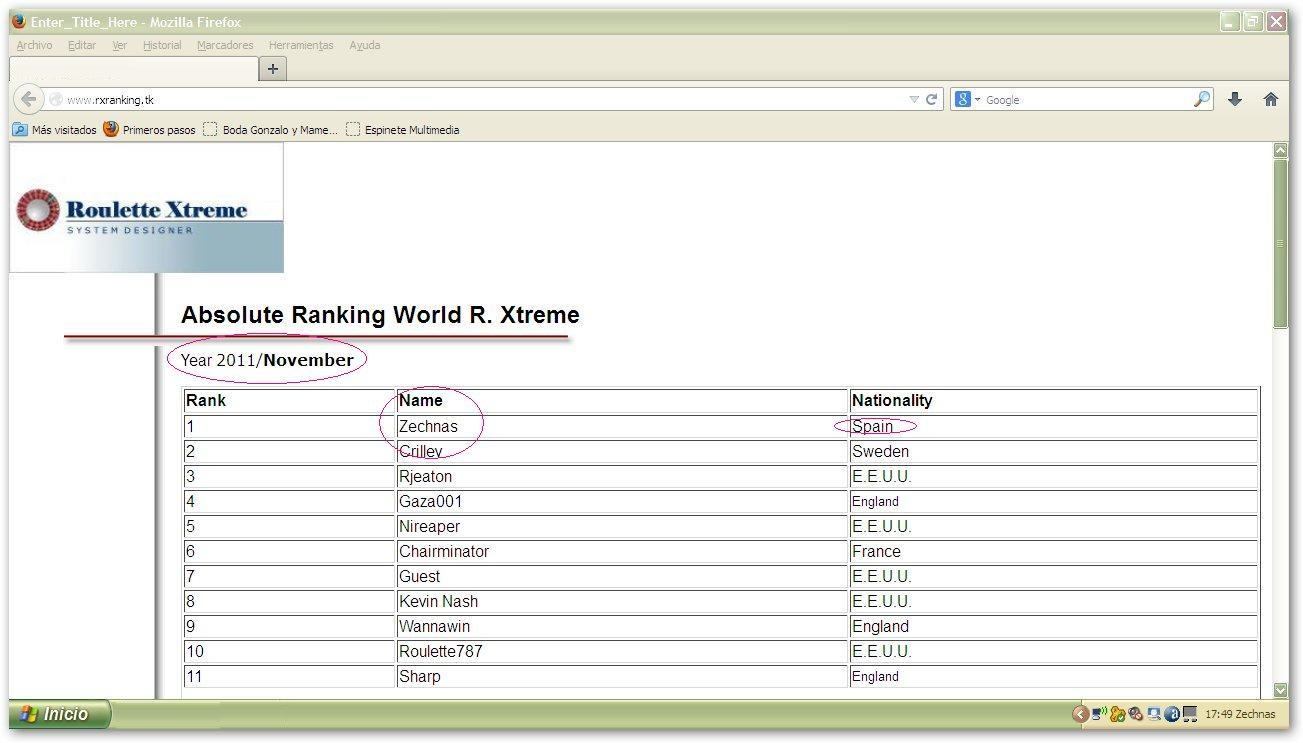Open the Archivo menu
This screenshot has height=743, width=1303.
click(x=35, y=45)
